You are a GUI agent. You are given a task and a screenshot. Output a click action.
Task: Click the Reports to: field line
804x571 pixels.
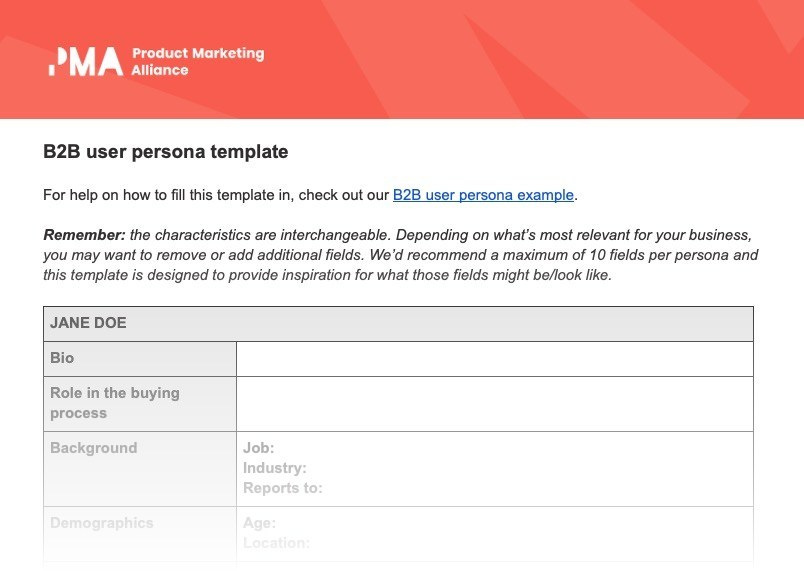pyautogui.click(x=283, y=488)
